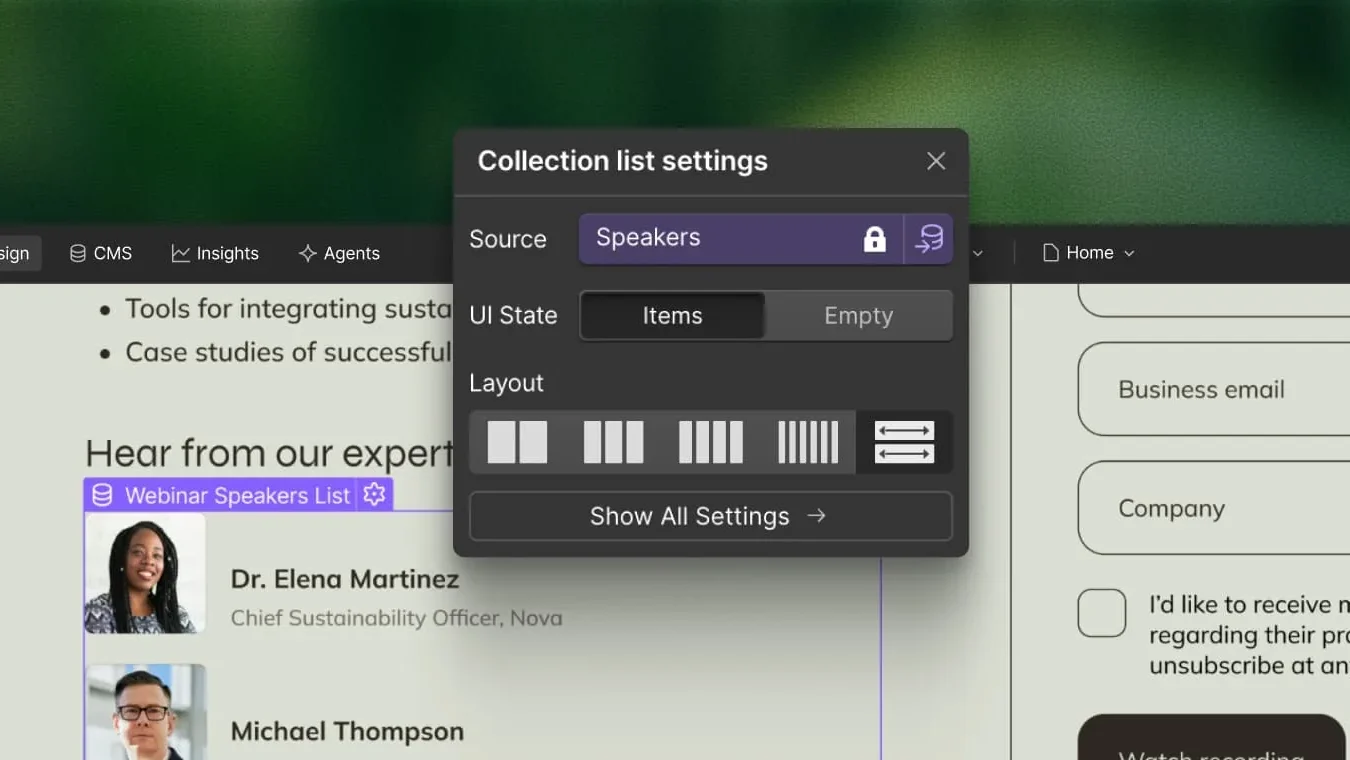
Task: Select the six-column layout icon
Action: click(808, 442)
